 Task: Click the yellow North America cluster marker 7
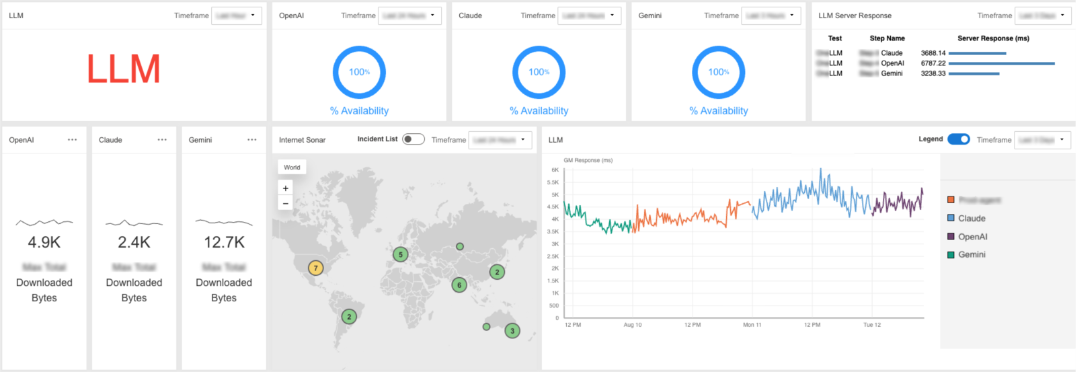tap(315, 267)
